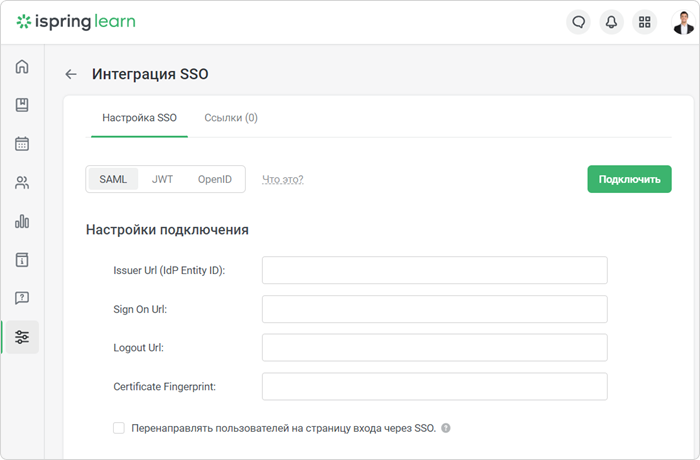
Task: Open the Home icon in sidebar
Action: point(22,66)
